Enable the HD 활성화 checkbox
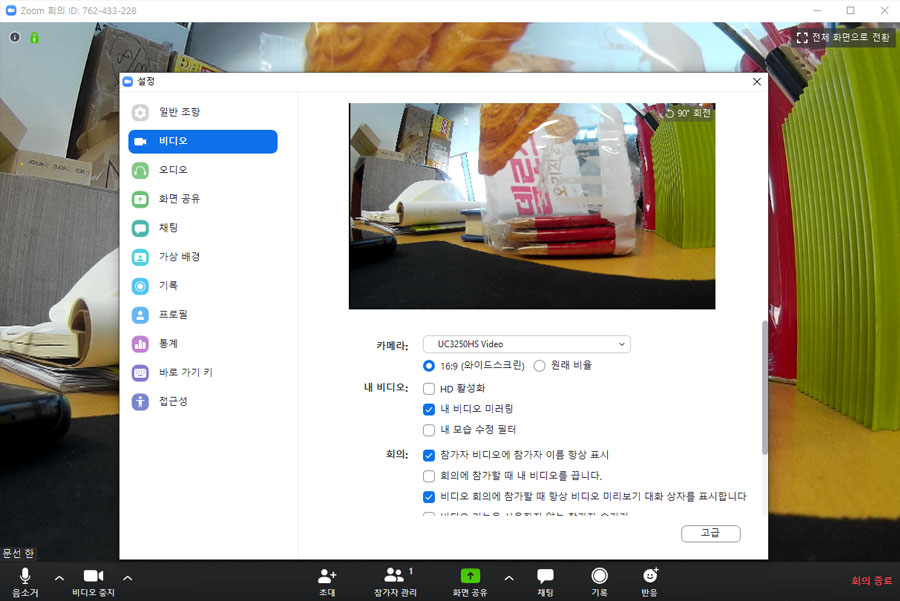This screenshot has height=601, width=900. coord(429,389)
